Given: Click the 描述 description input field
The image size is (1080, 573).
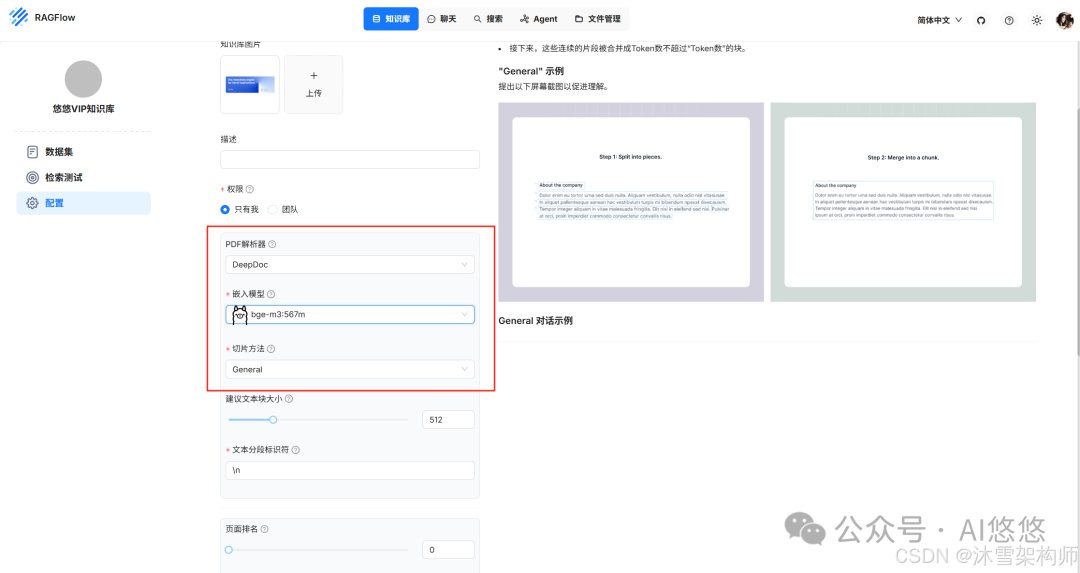Looking at the screenshot, I should (350, 159).
